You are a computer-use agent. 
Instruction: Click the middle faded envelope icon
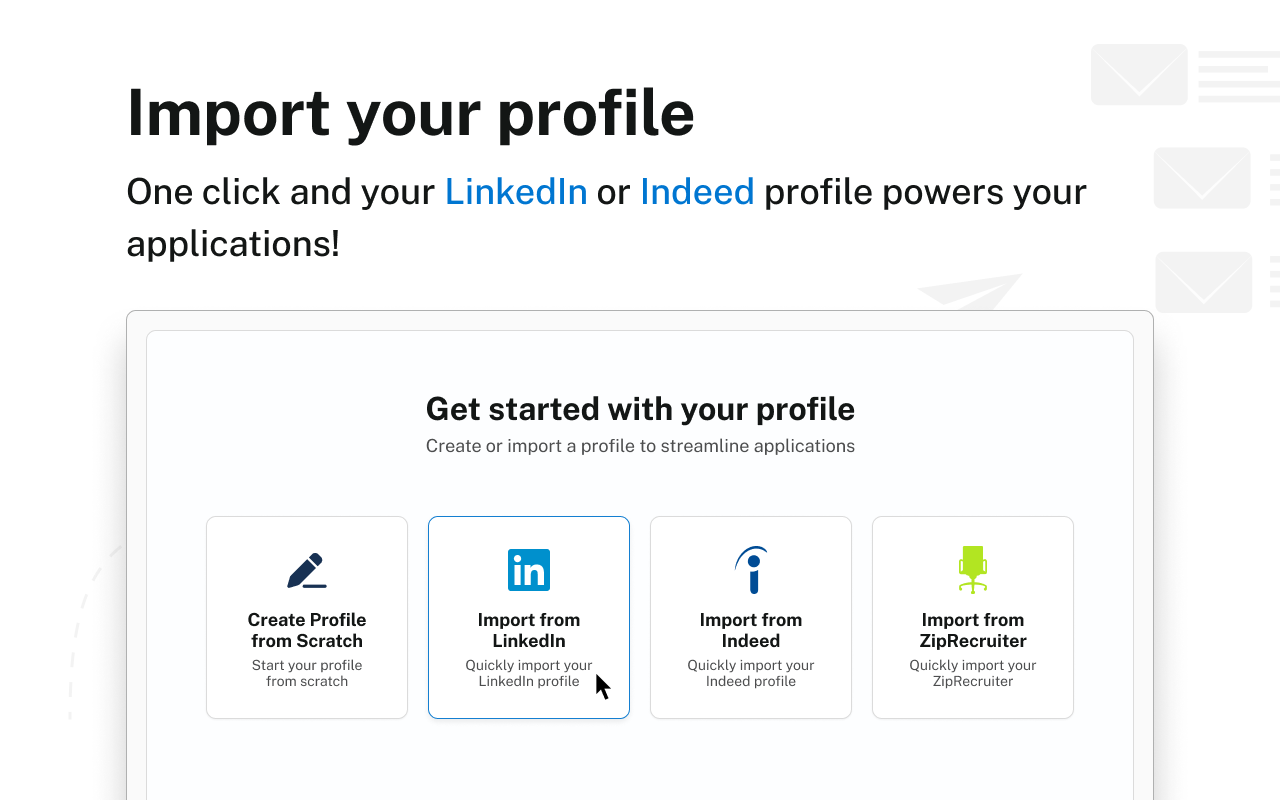(1202, 178)
